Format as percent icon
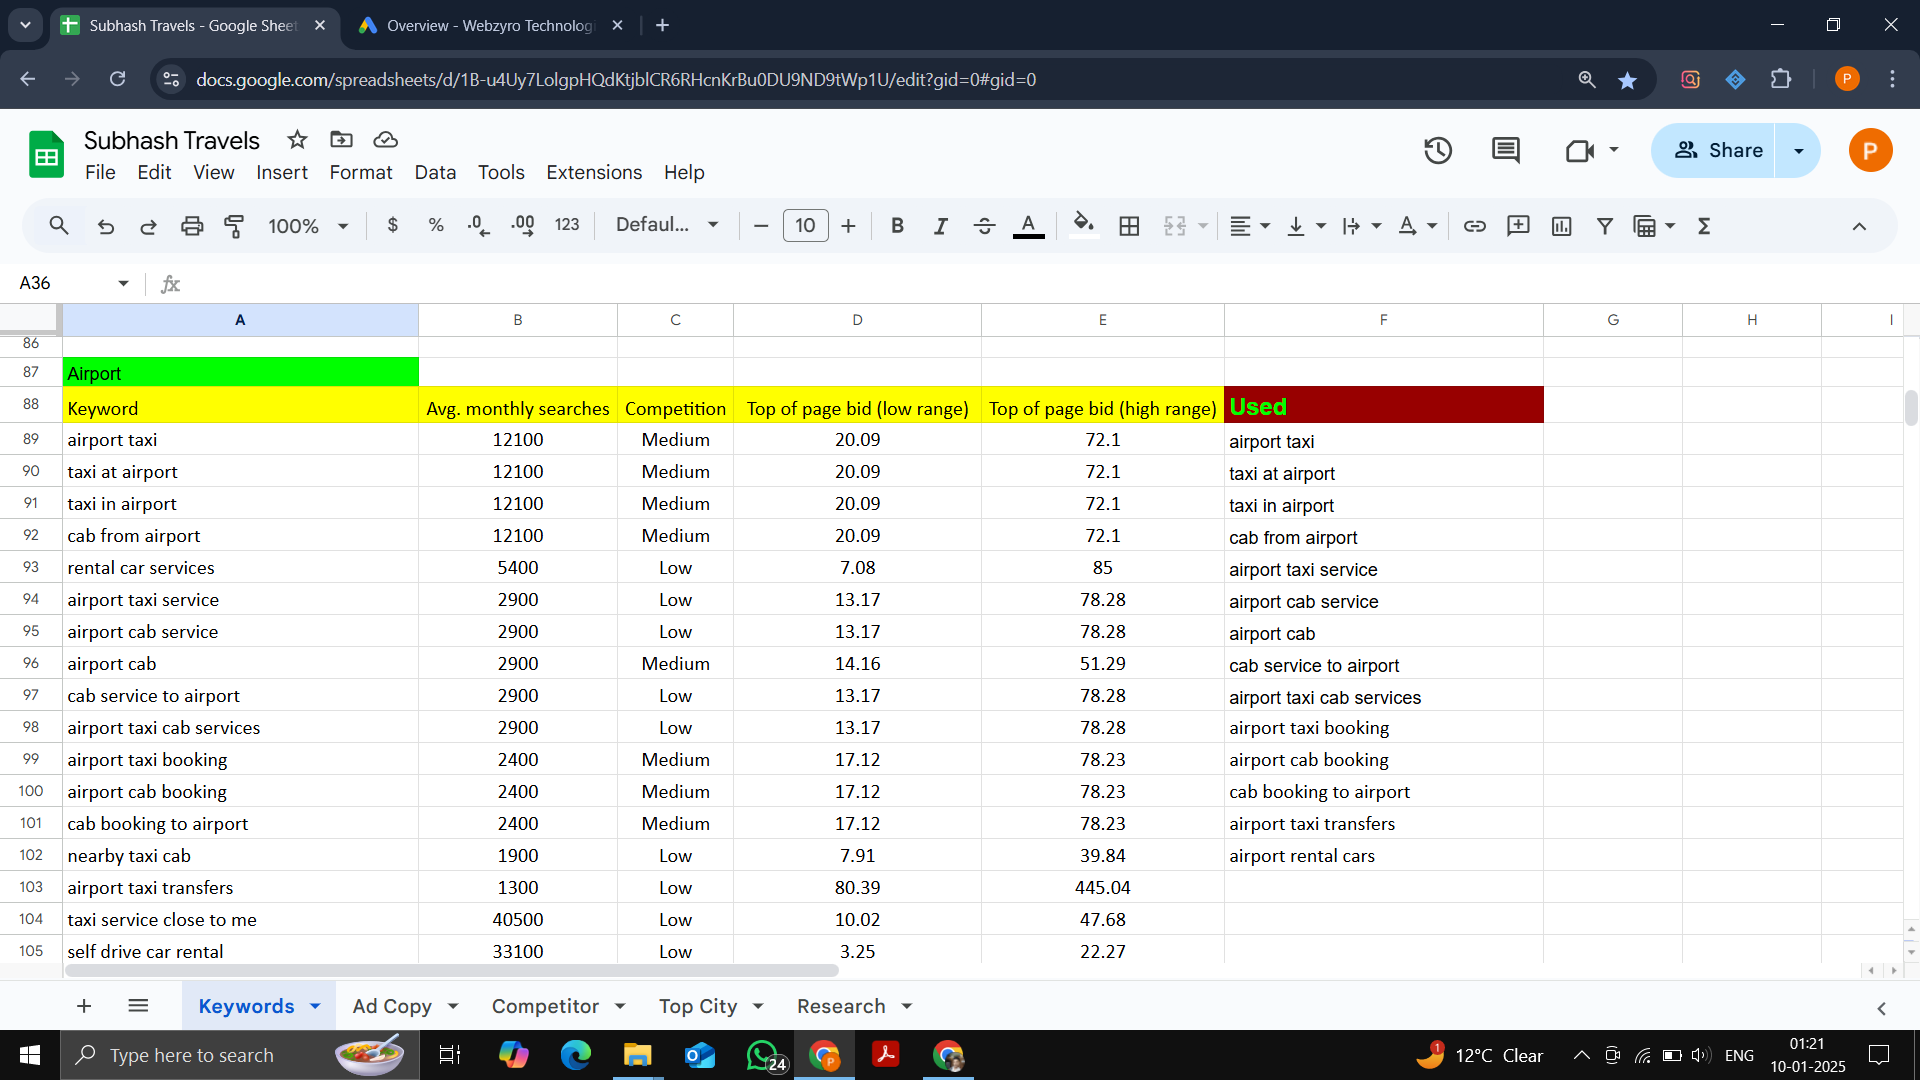This screenshot has height=1080, width=1920. (x=436, y=226)
